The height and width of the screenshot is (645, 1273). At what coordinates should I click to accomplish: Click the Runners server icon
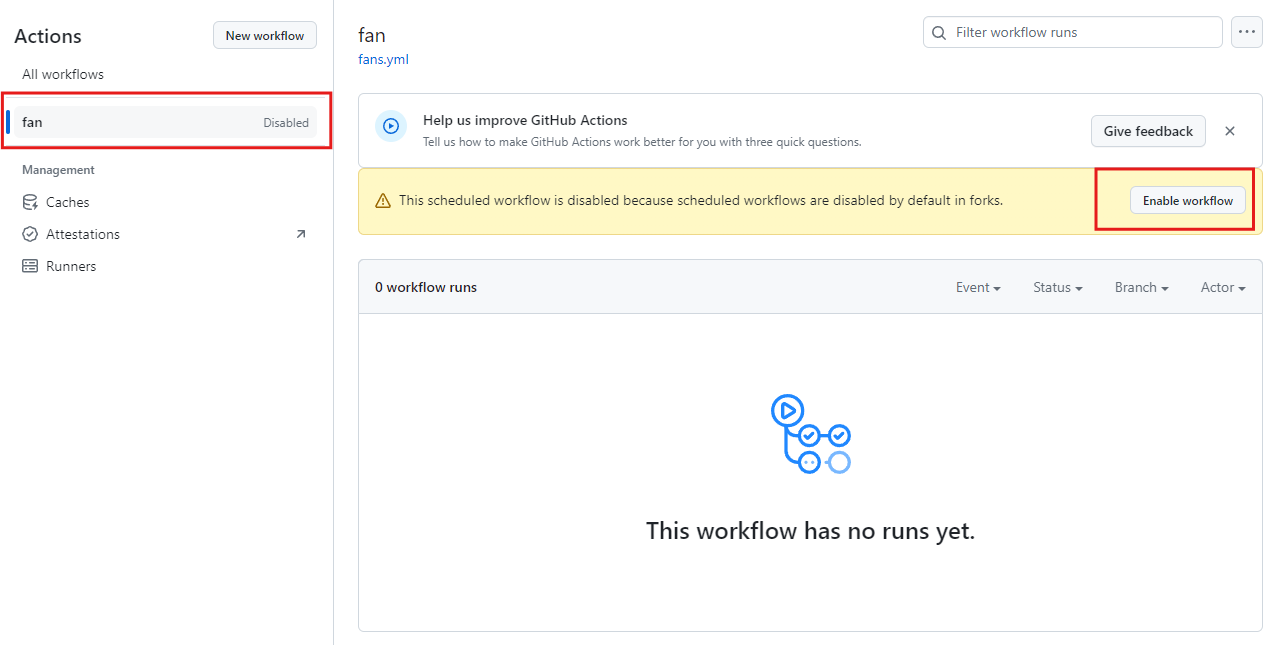pyautogui.click(x=30, y=266)
